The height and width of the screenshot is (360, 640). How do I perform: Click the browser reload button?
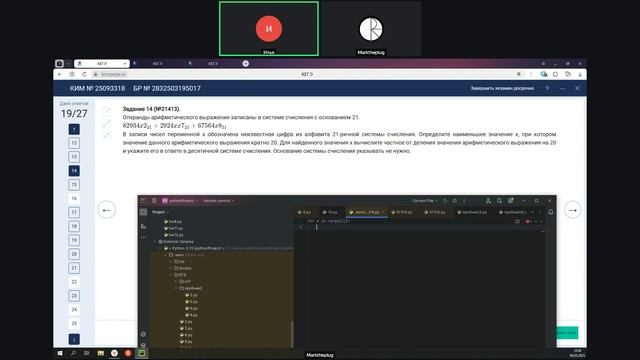tap(84, 74)
